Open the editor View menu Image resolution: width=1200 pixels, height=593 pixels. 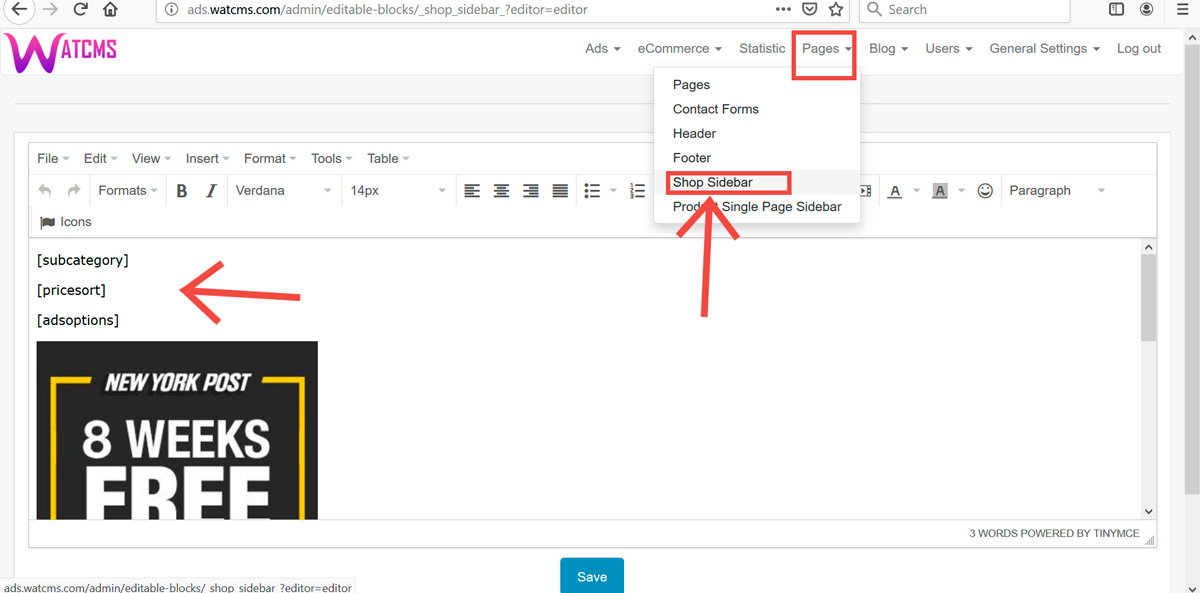[x=151, y=158]
